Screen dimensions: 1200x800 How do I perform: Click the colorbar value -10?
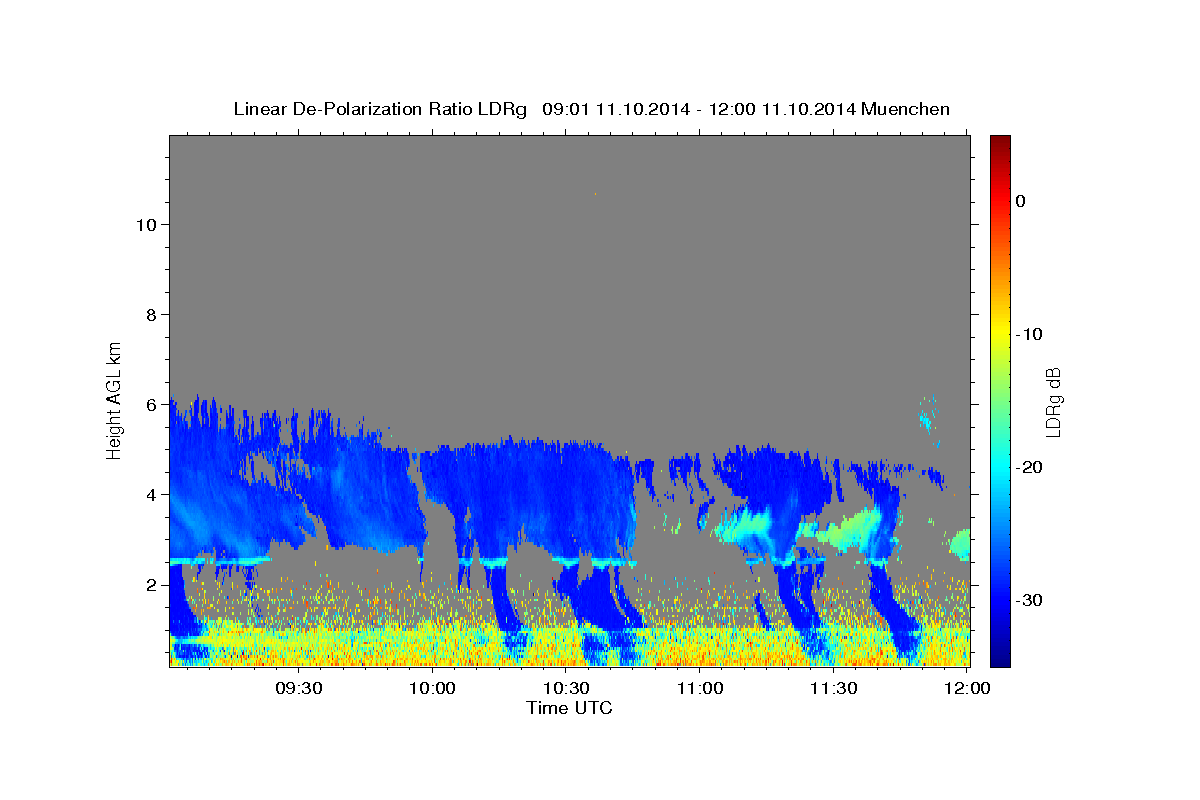[1030, 334]
